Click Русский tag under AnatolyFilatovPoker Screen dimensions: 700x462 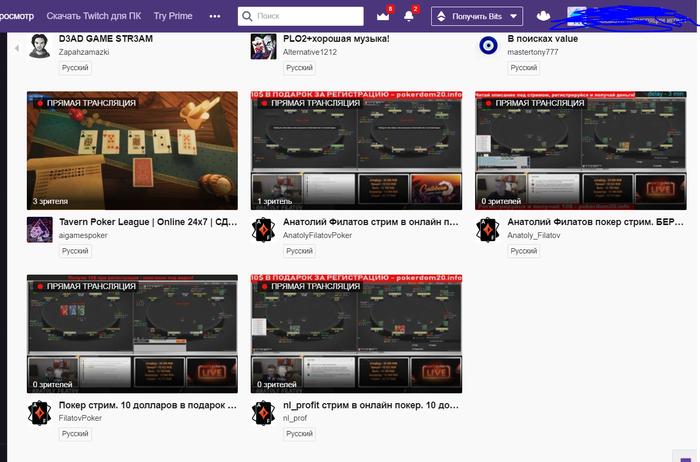tap(299, 251)
